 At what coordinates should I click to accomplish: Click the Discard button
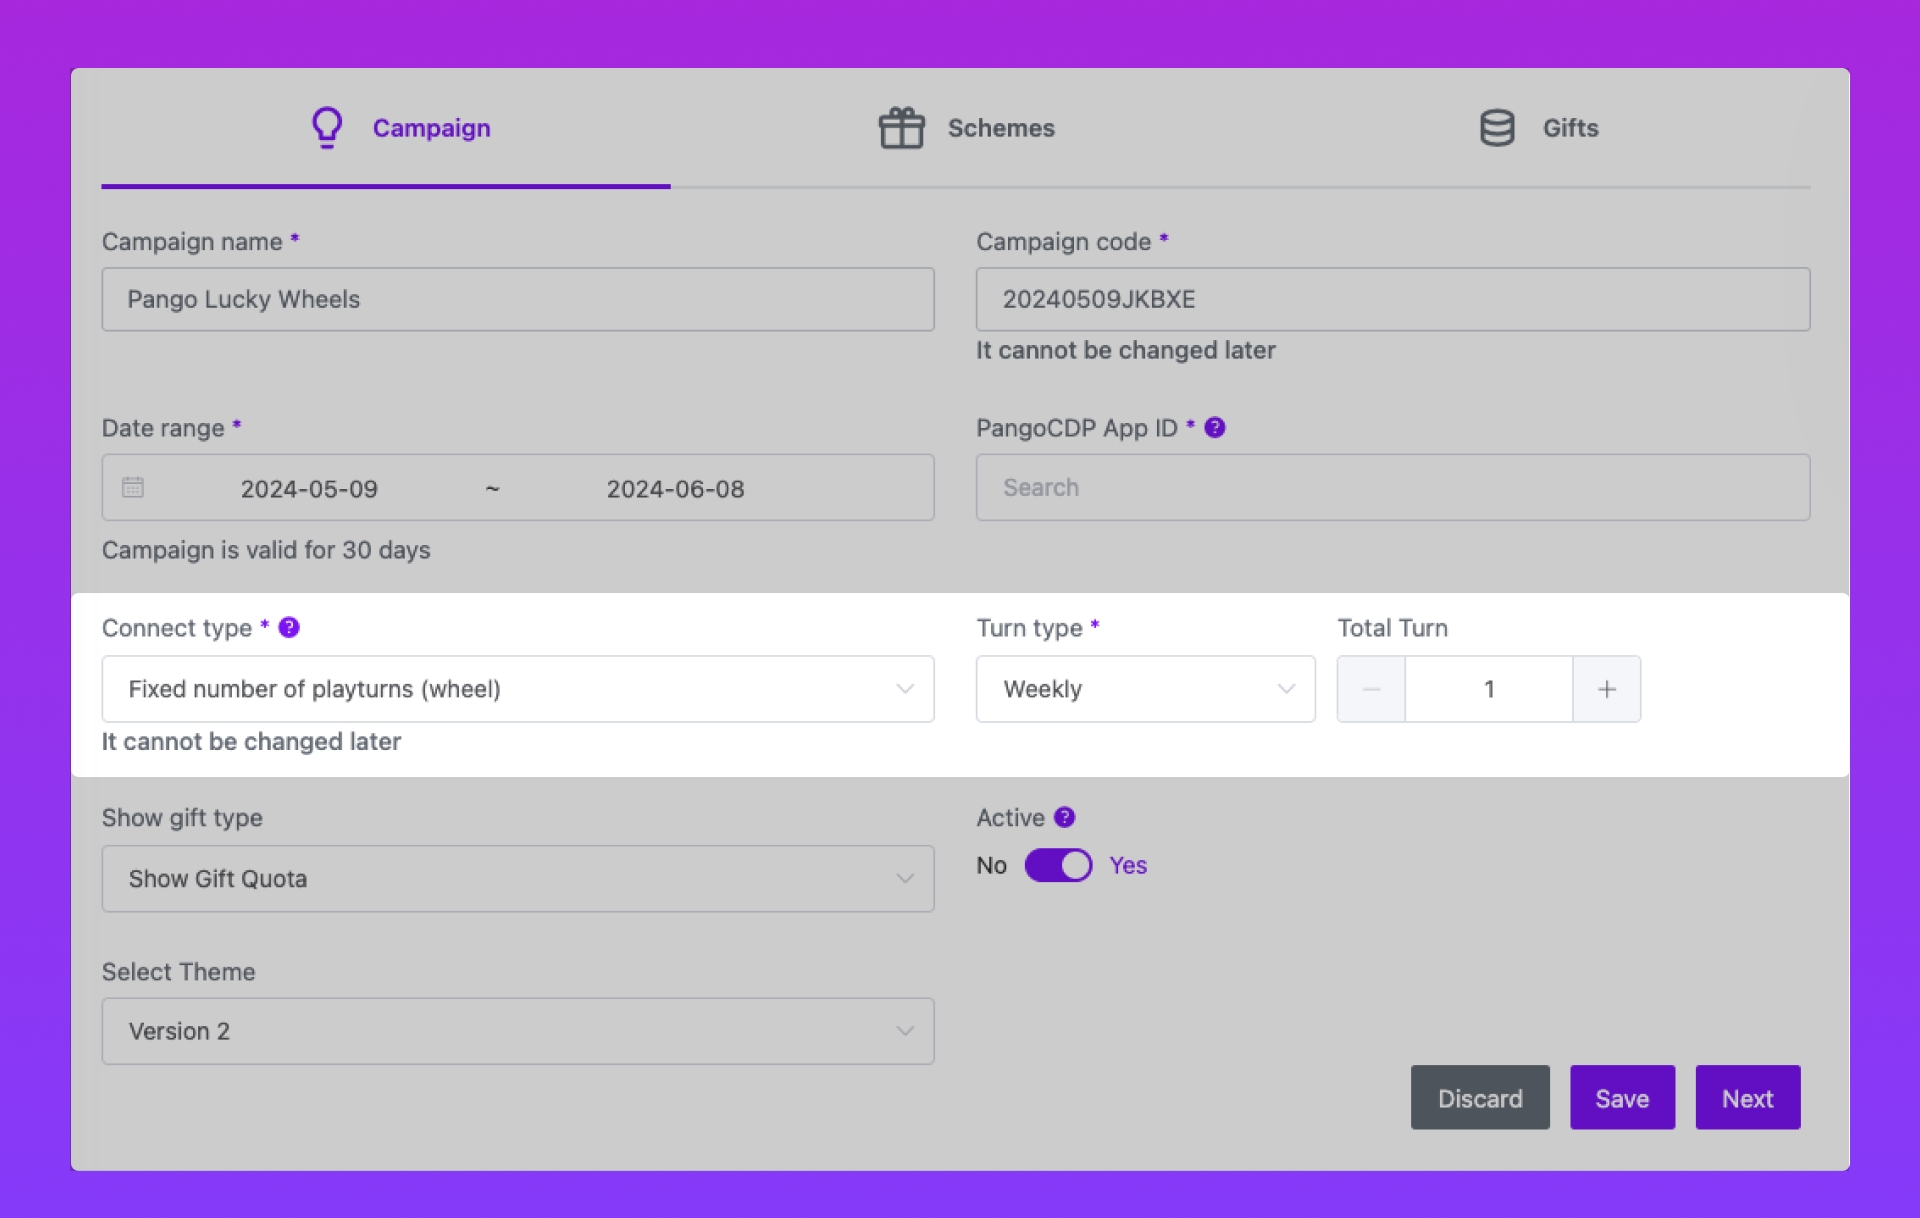pyautogui.click(x=1479, y=1098)
